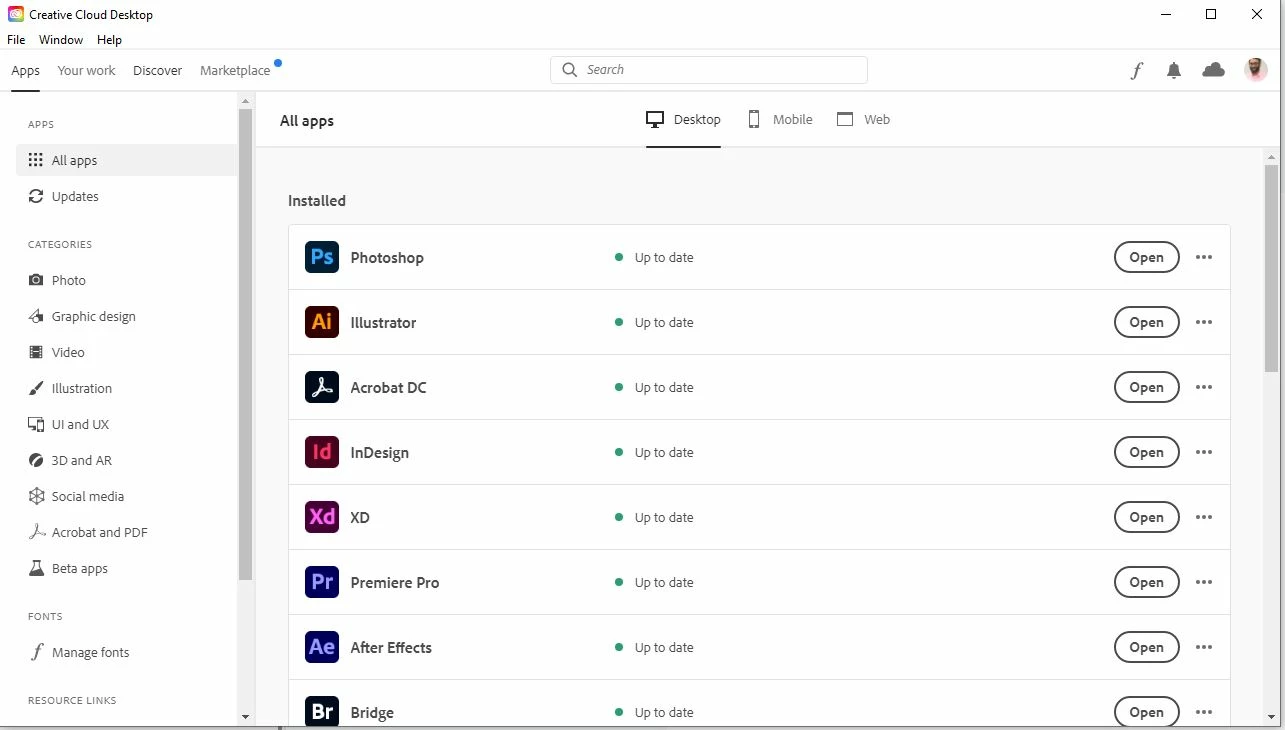Click the app list scrollbar thumb

(1271, 268)
